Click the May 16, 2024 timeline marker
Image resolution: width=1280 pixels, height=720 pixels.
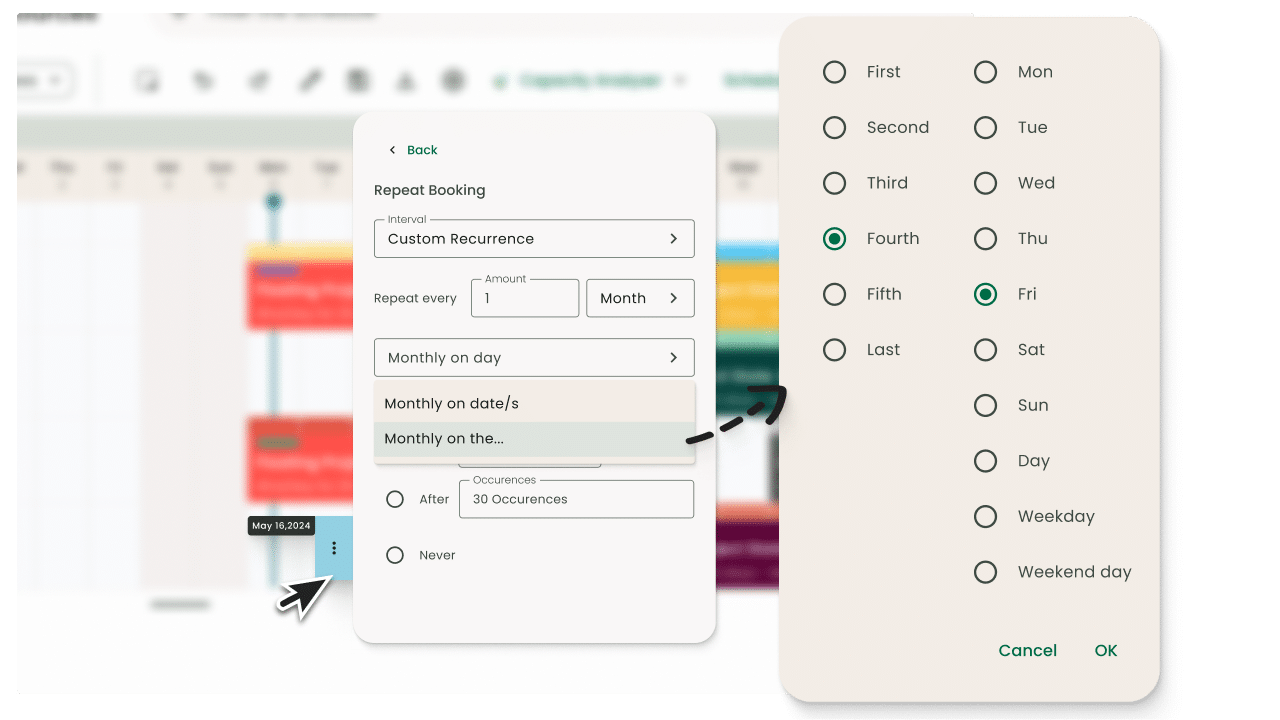[281, 526]
